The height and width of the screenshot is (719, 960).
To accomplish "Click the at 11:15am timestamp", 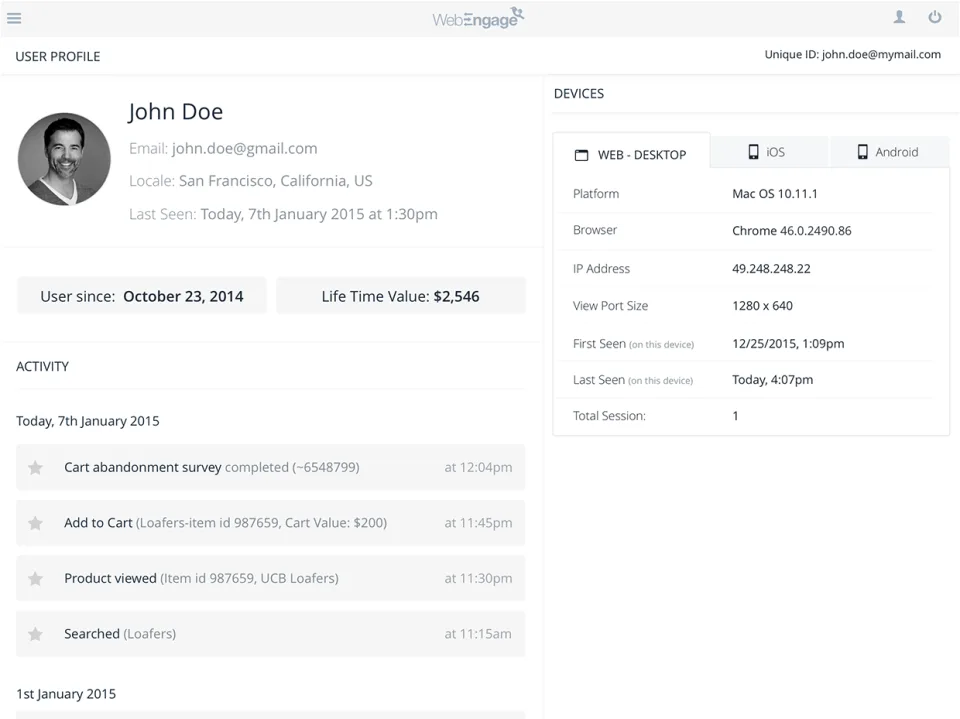I will click(478, 634).
